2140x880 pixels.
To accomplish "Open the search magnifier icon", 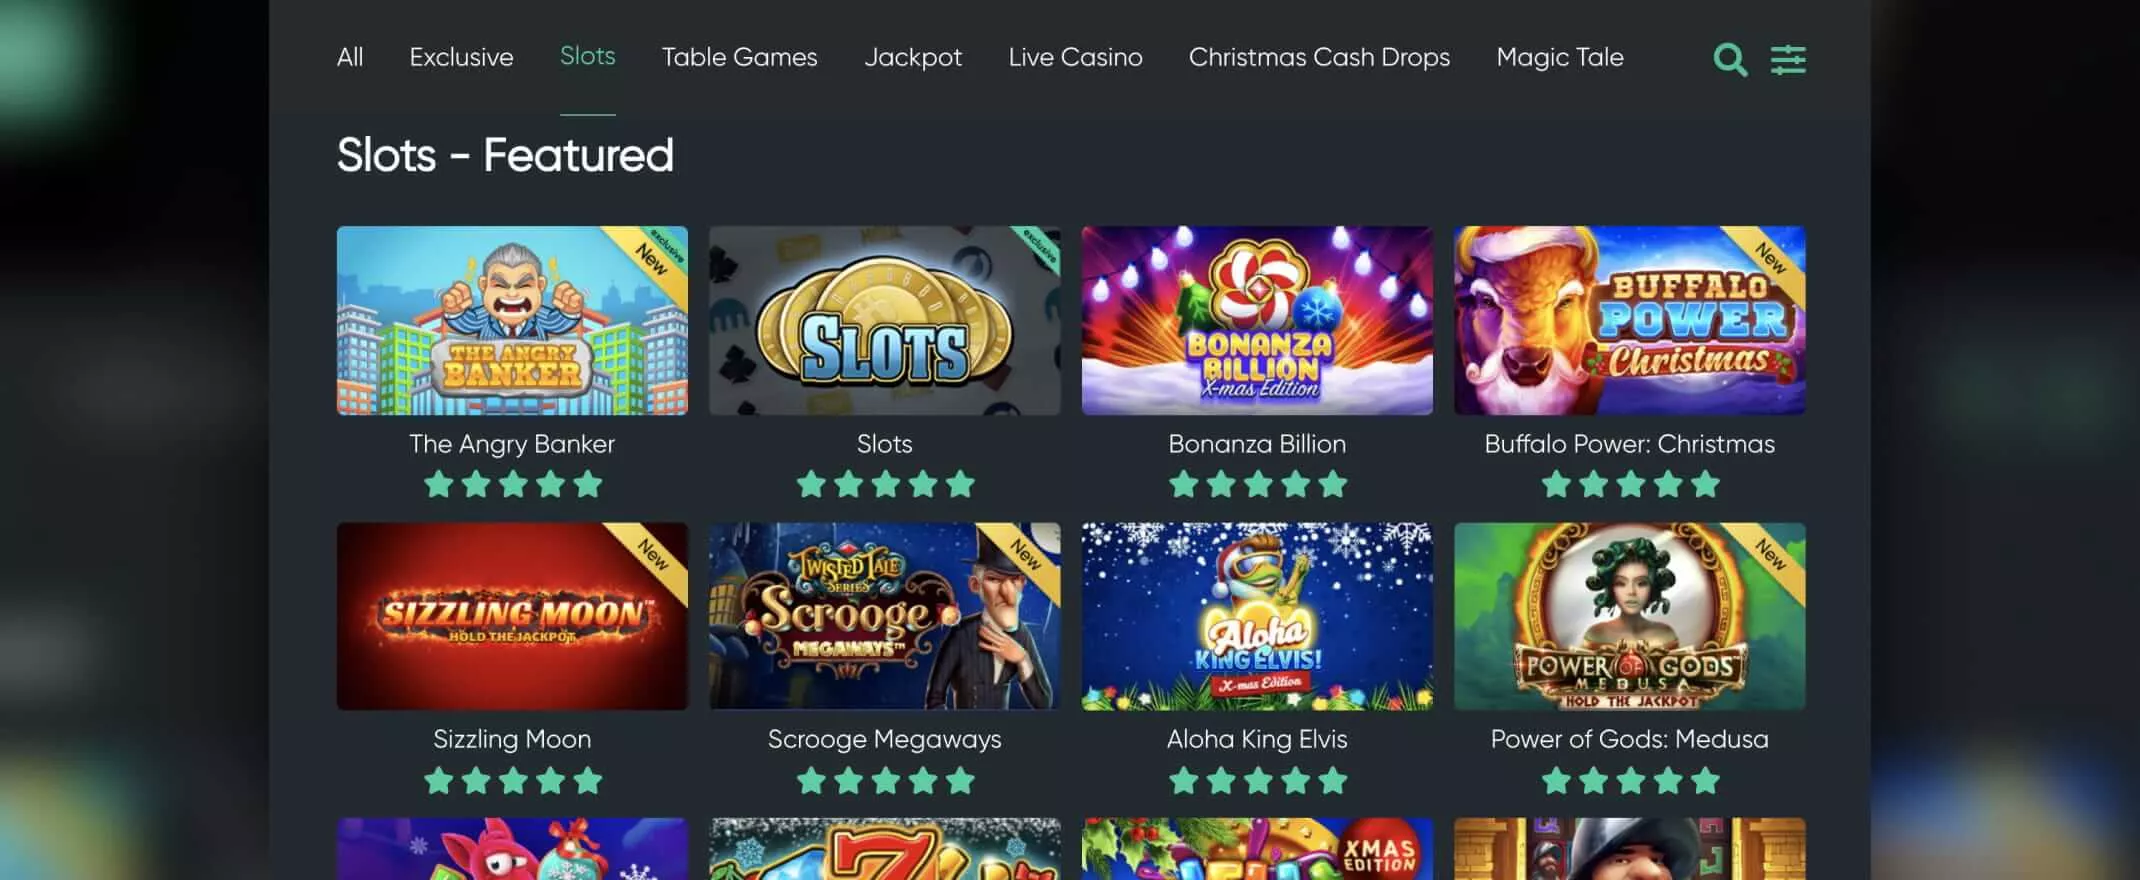I will 1730,60.
